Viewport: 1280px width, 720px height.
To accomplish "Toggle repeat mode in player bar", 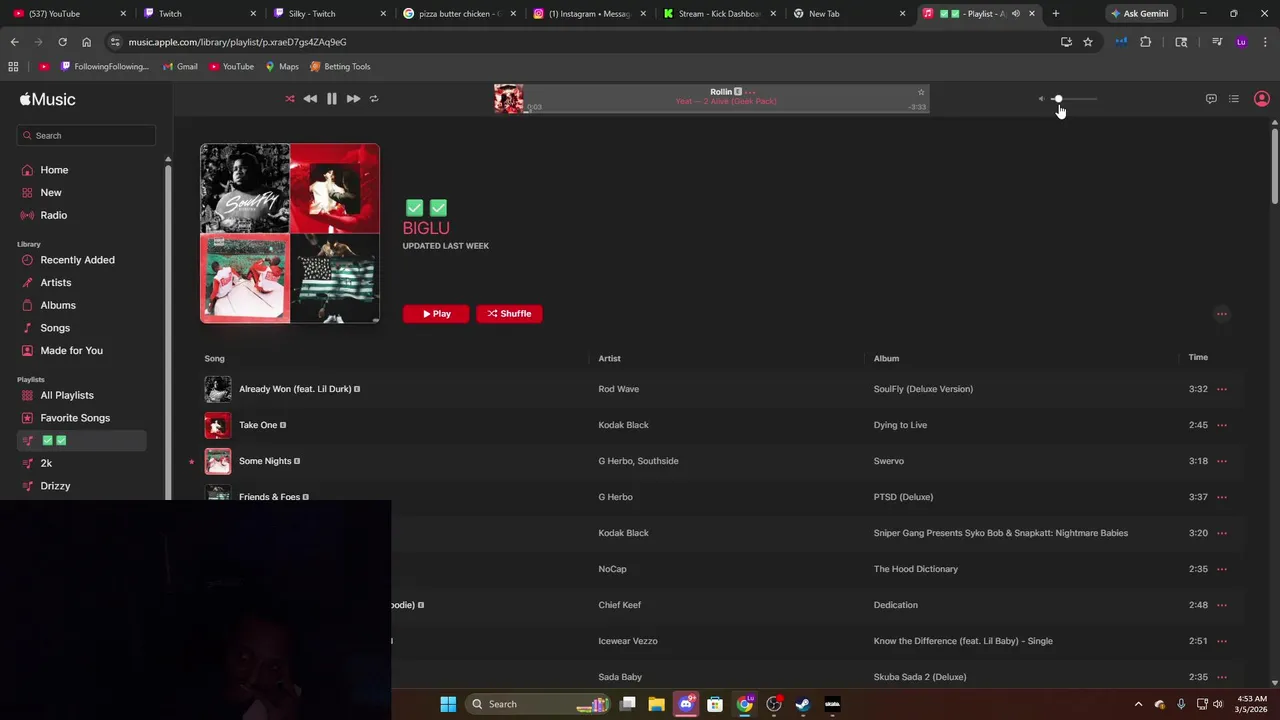I will [374, 99].
